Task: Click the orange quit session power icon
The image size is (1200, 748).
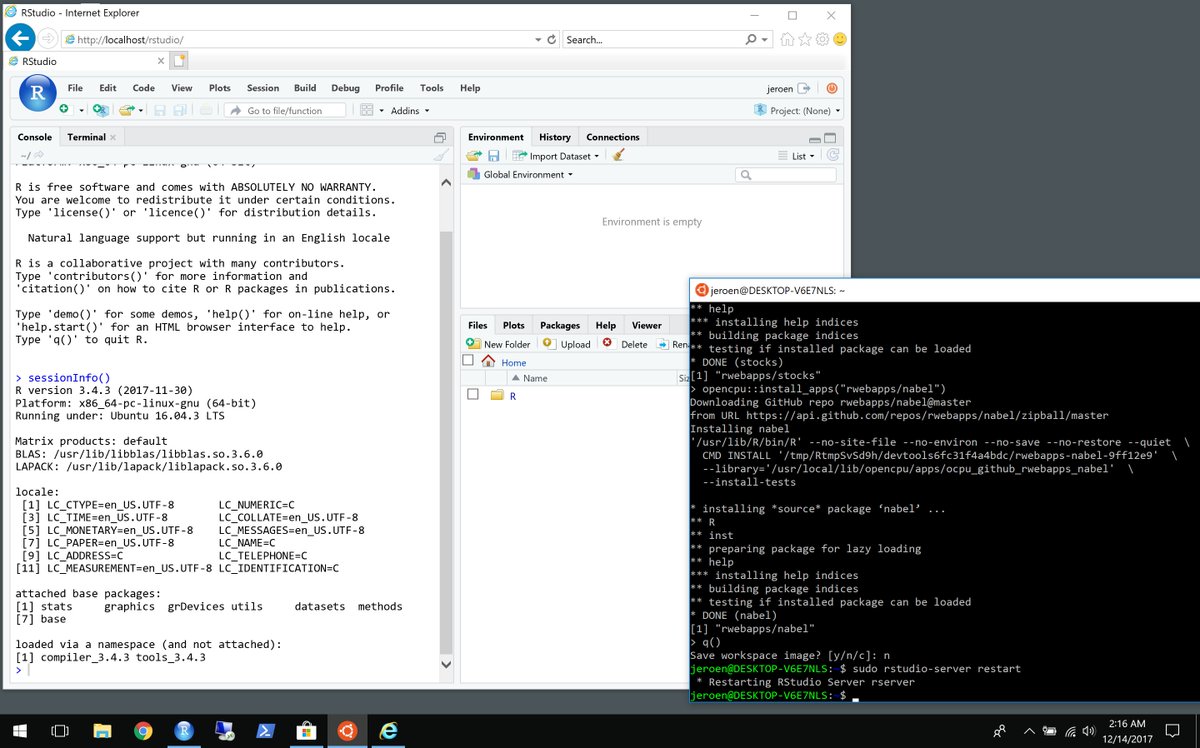Action: [831, 88]
